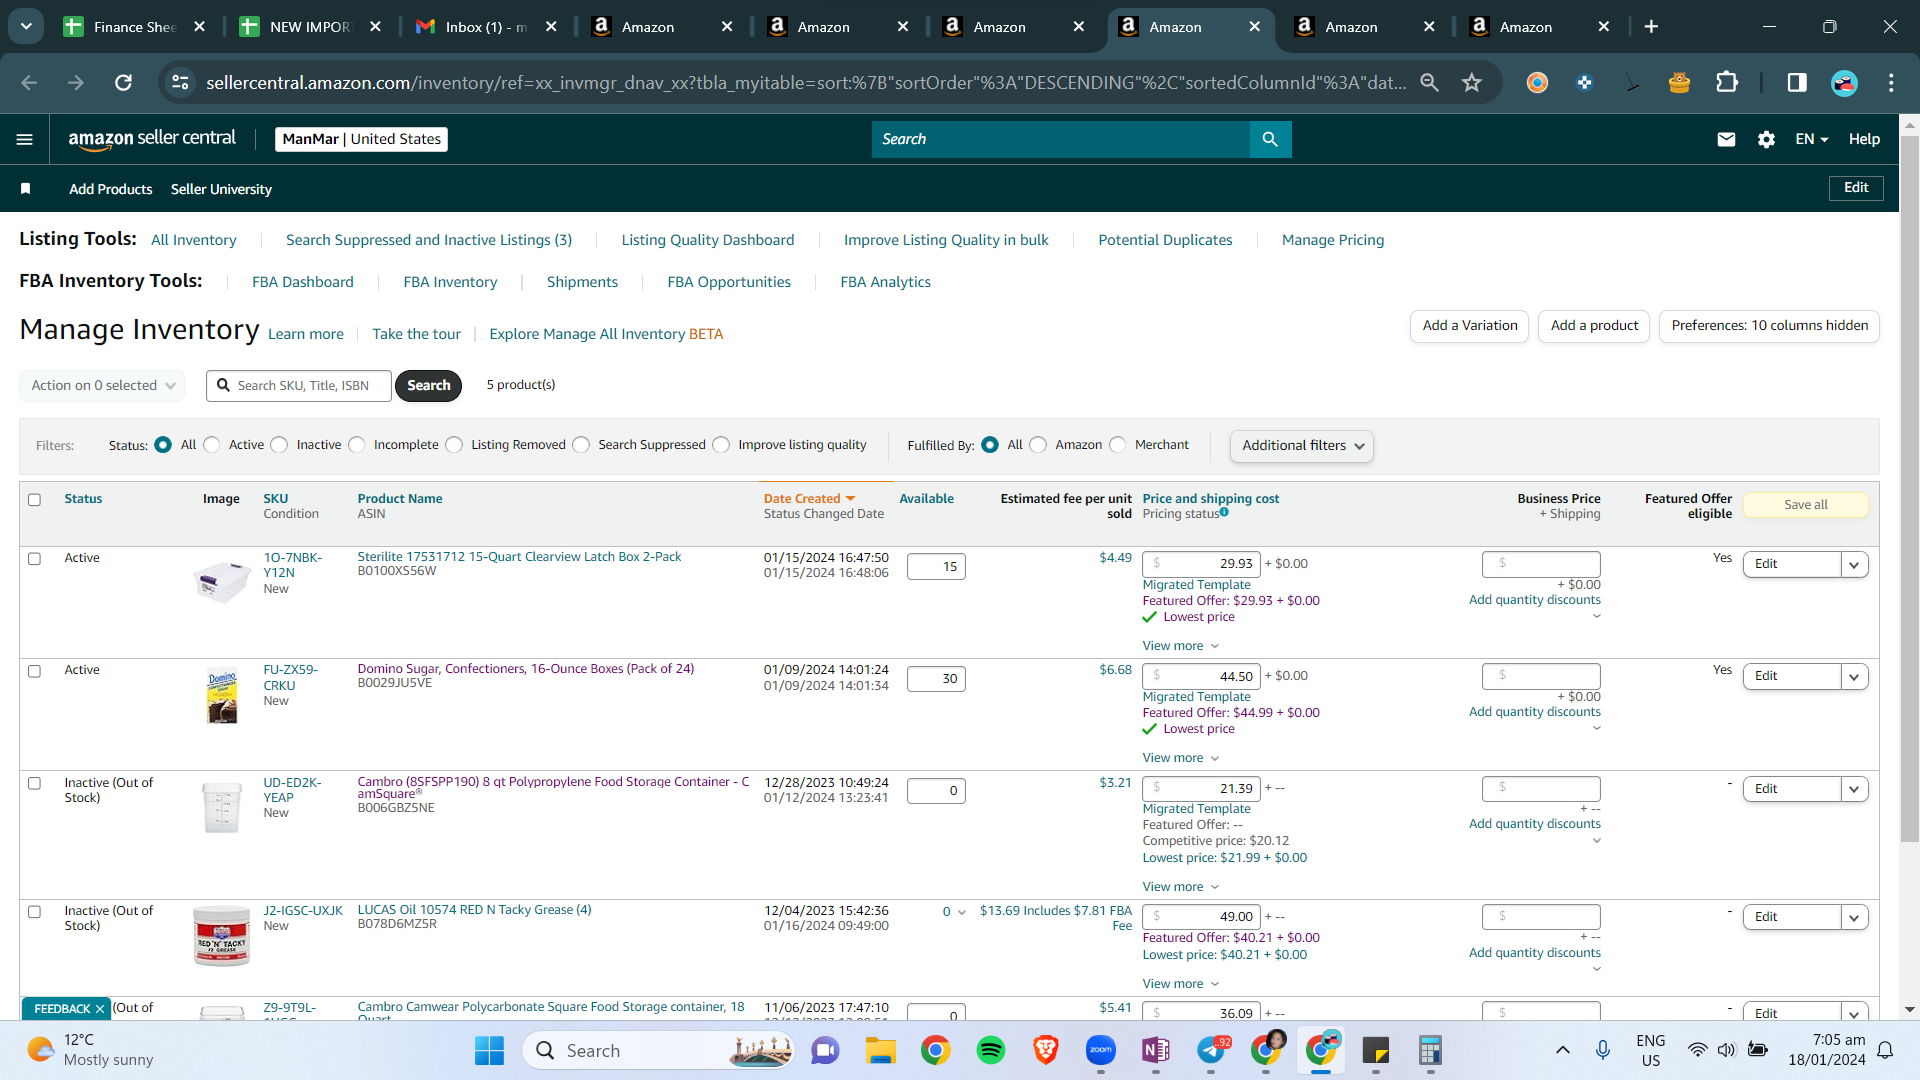Open Spotify from the taskbar
Image resolution: width=1920 pixels, height=1080 pixels.
(991, 1050)
